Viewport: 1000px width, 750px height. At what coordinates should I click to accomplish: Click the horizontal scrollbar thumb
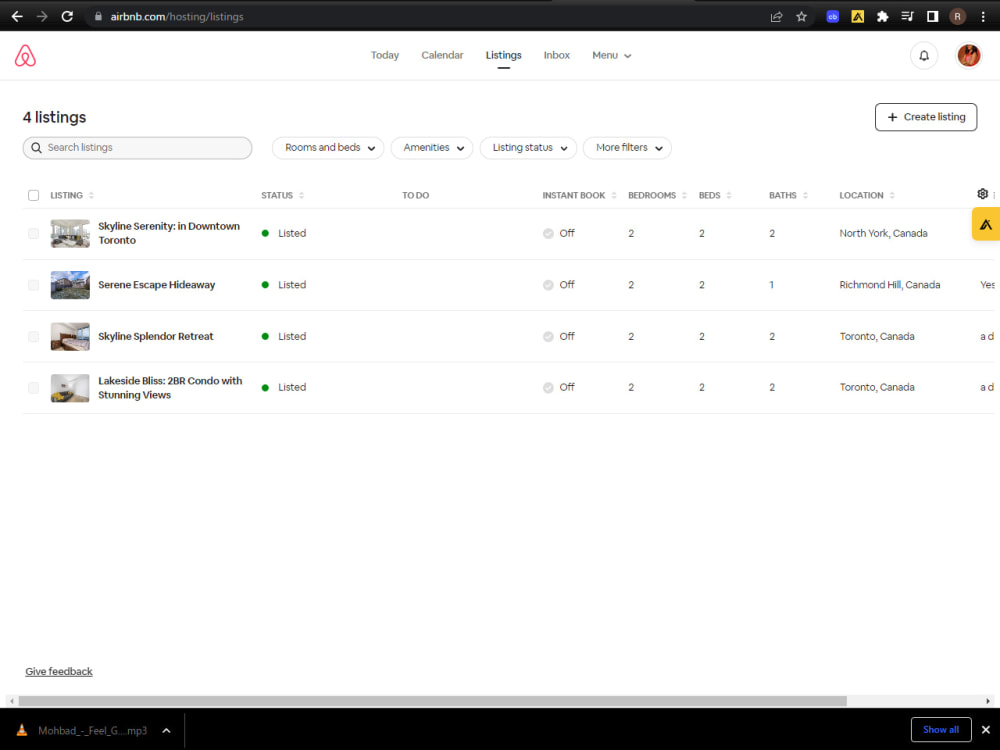pos(432,701)
